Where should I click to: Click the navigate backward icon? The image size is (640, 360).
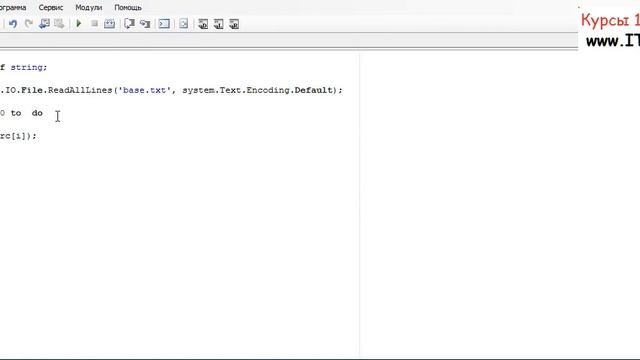pyautogui.click(x=44, y=24)
